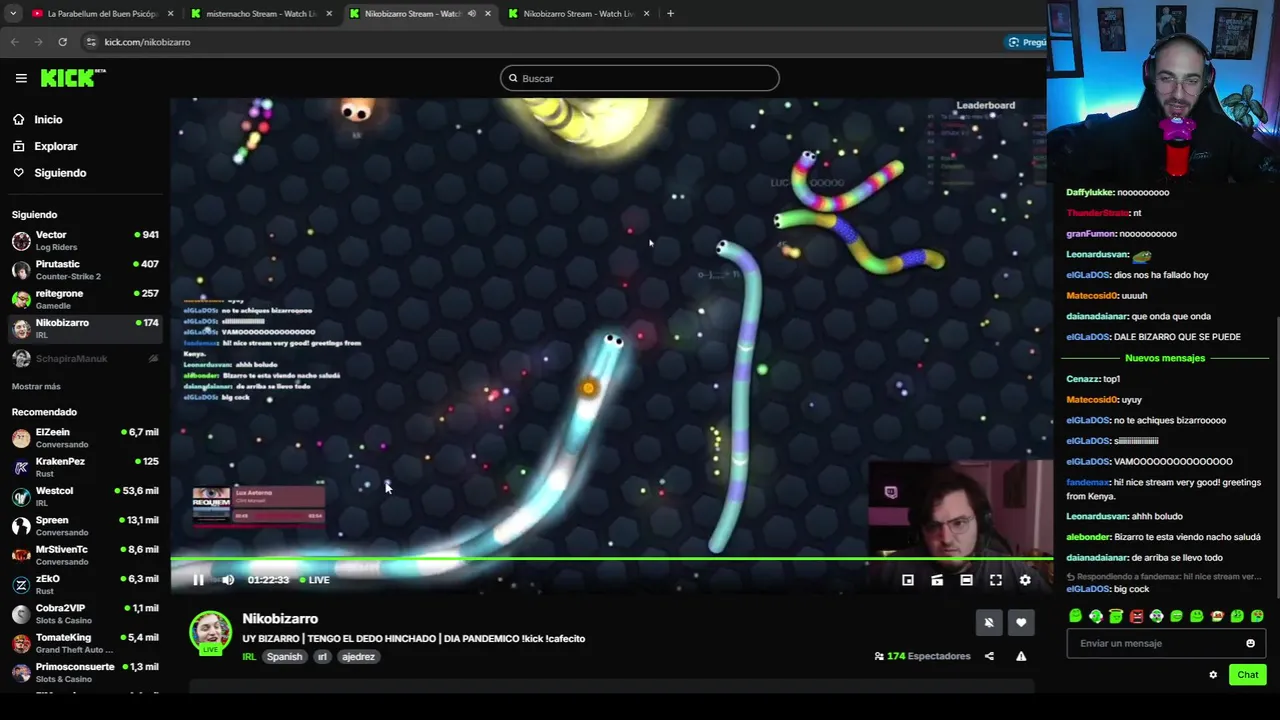This screenshot has height=720, width=1280.
Task: Open the Kick hamburger menu
Action: tap(21, 78)
